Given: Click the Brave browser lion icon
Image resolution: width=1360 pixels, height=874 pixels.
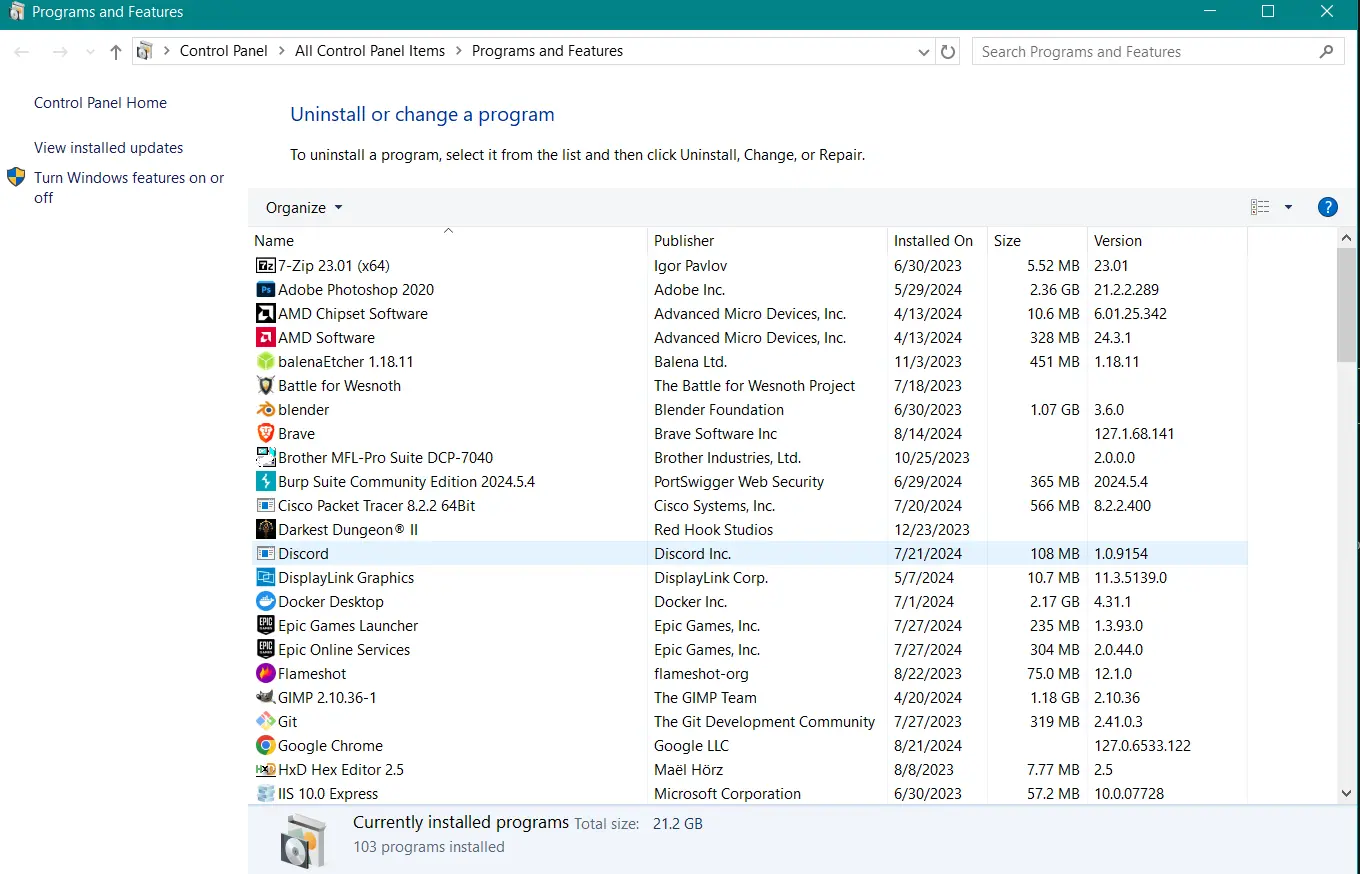Looking at the screenshot, I should pos(265,434).
